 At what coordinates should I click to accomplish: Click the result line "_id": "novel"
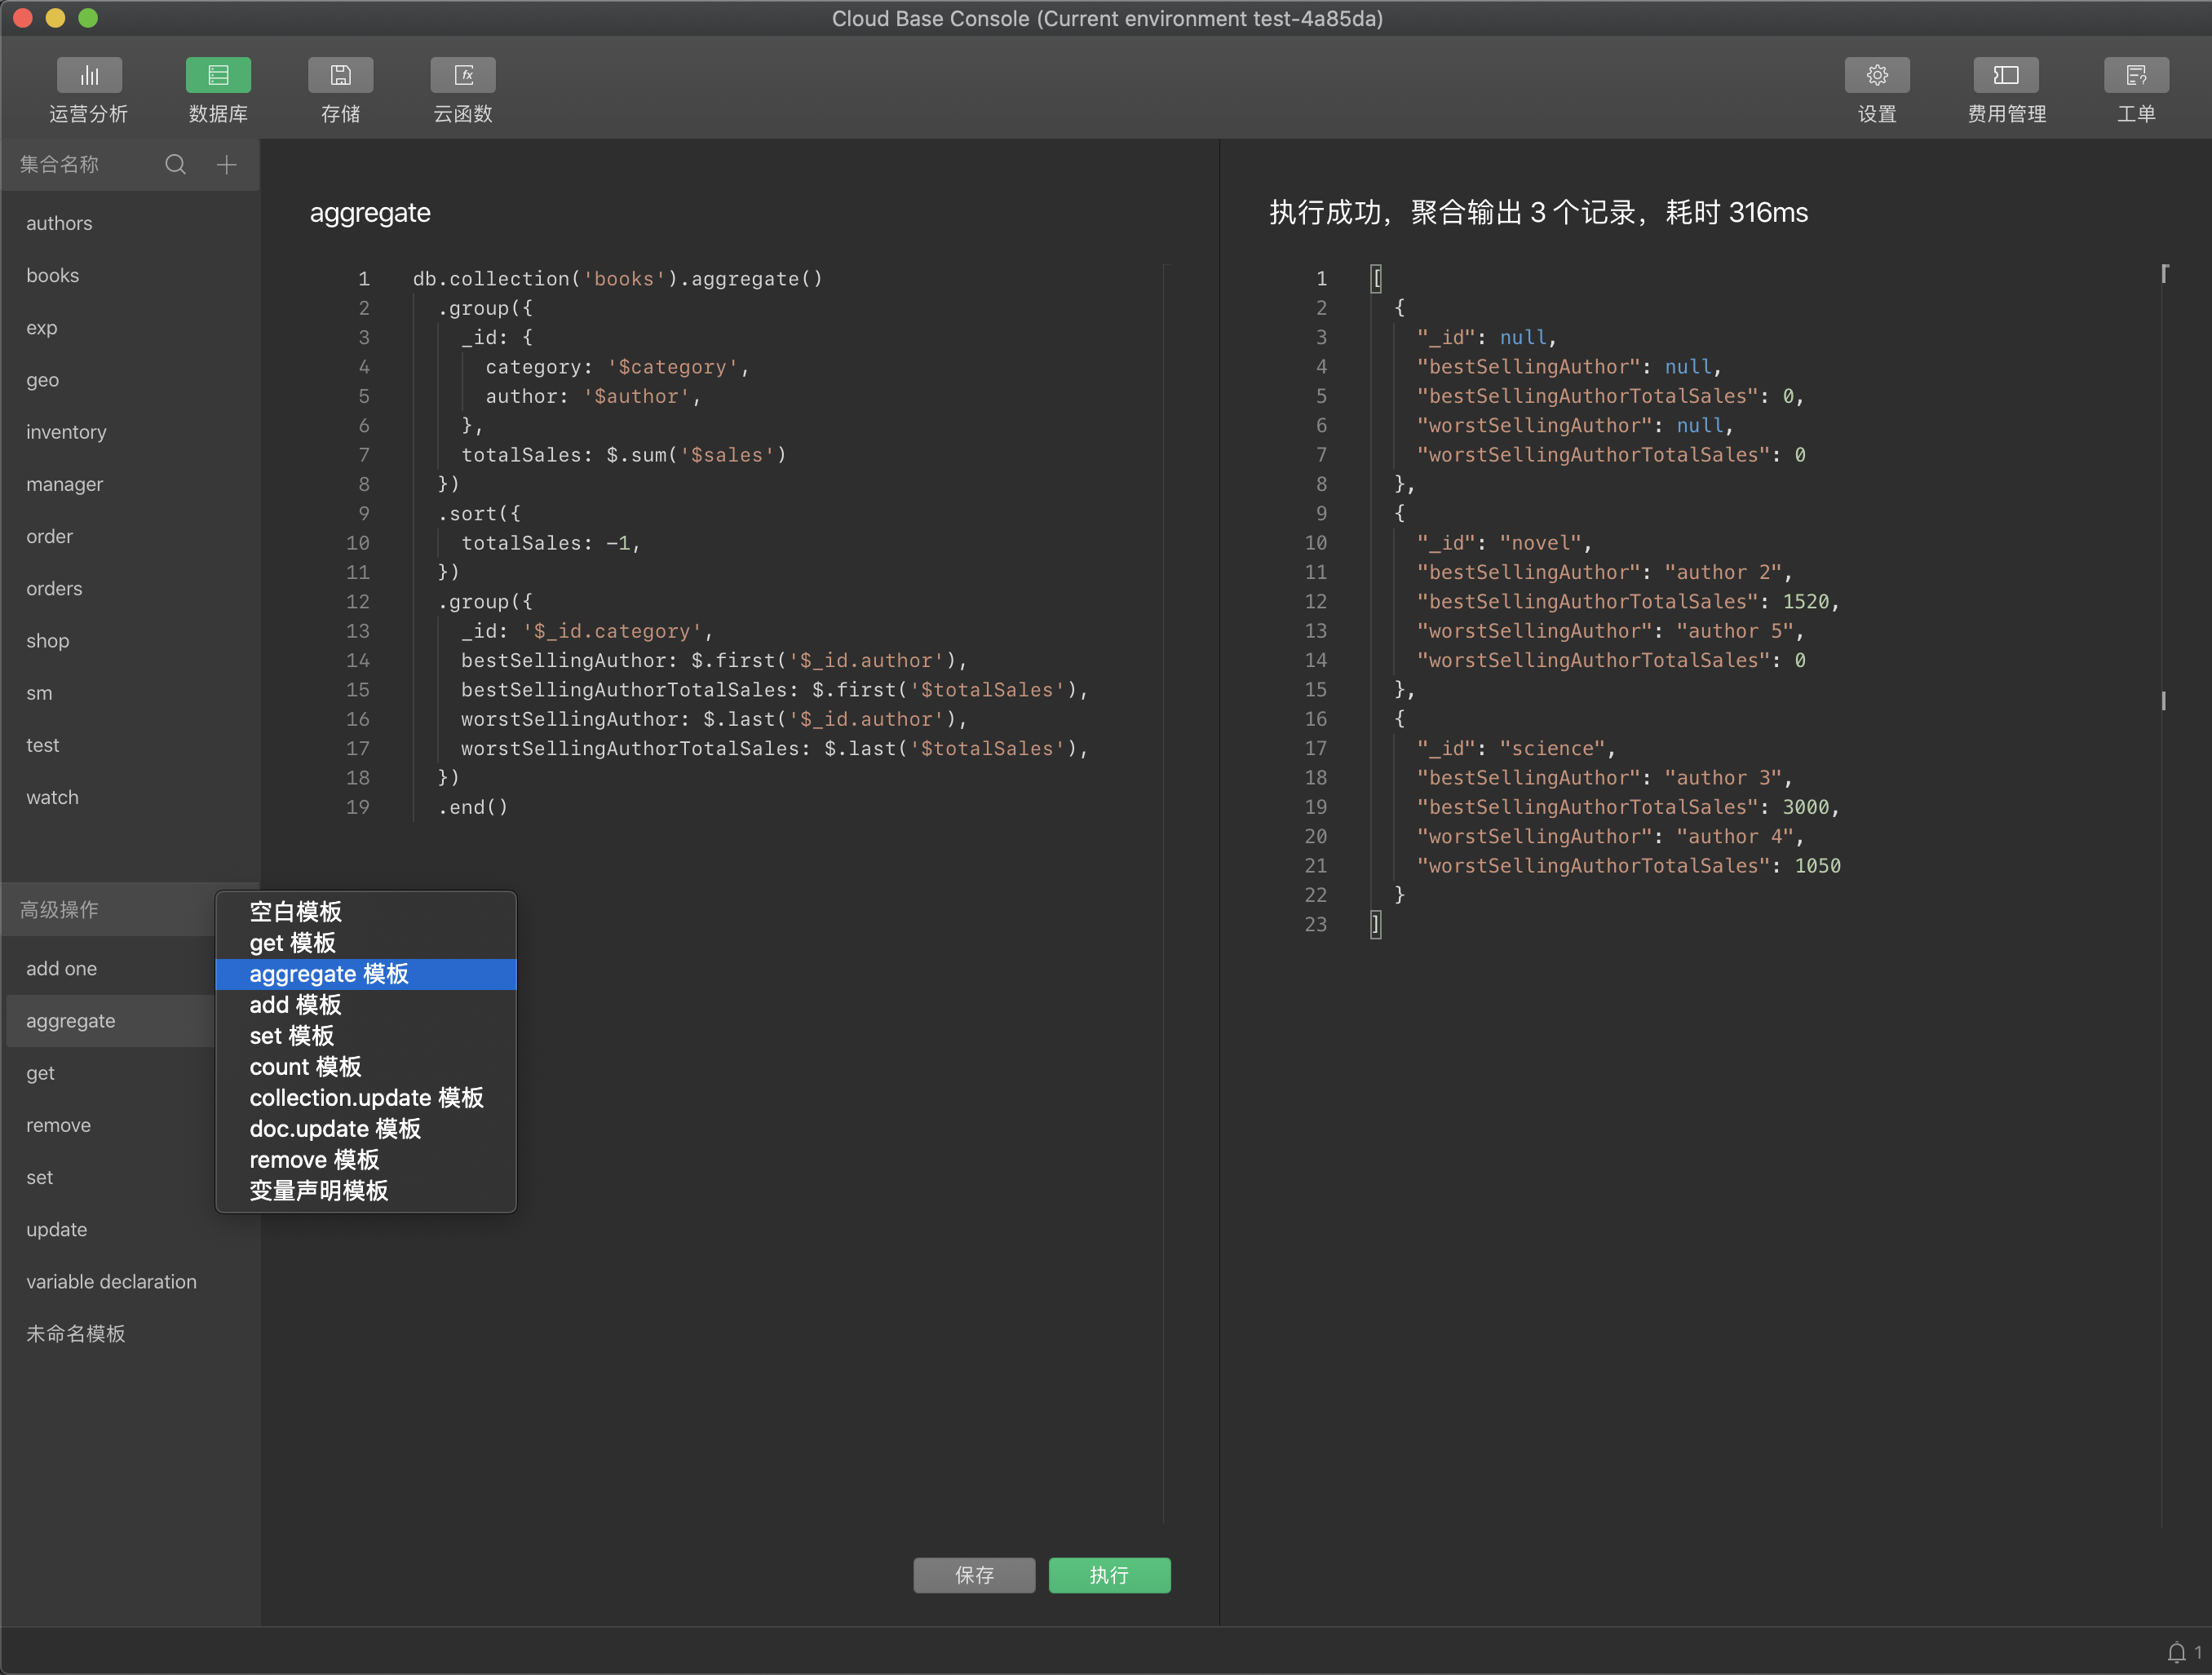1504,543
